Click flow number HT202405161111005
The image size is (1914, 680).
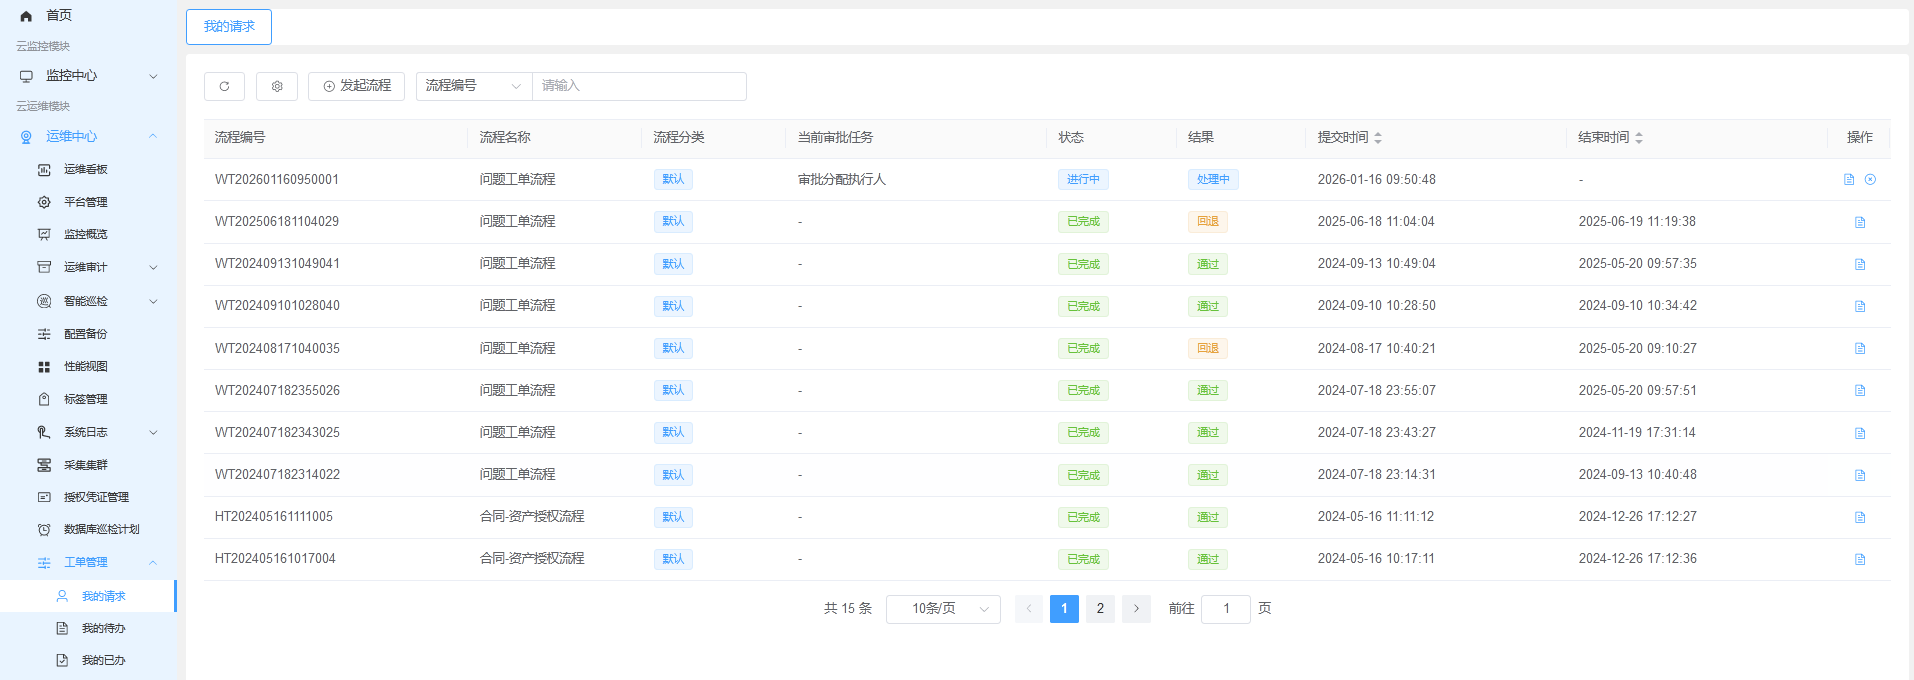click(x=274, y=517)
